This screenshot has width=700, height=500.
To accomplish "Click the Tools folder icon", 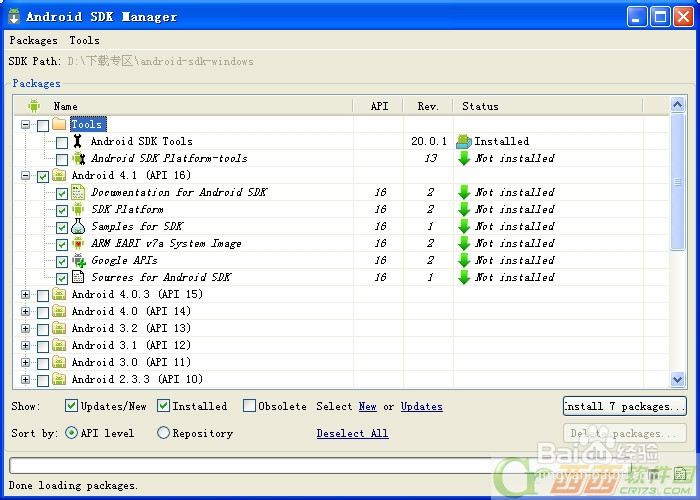I will click(59, 124).
